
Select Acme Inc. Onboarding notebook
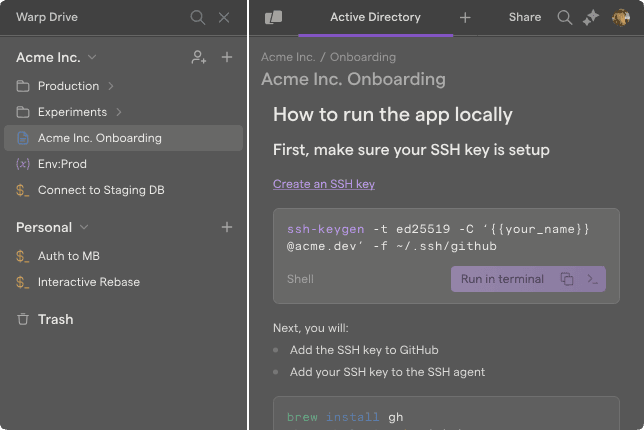tap(123, 138)
